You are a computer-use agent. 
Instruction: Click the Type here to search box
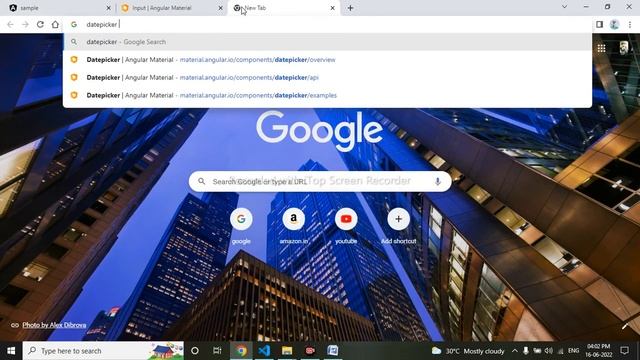coord(103,351)
